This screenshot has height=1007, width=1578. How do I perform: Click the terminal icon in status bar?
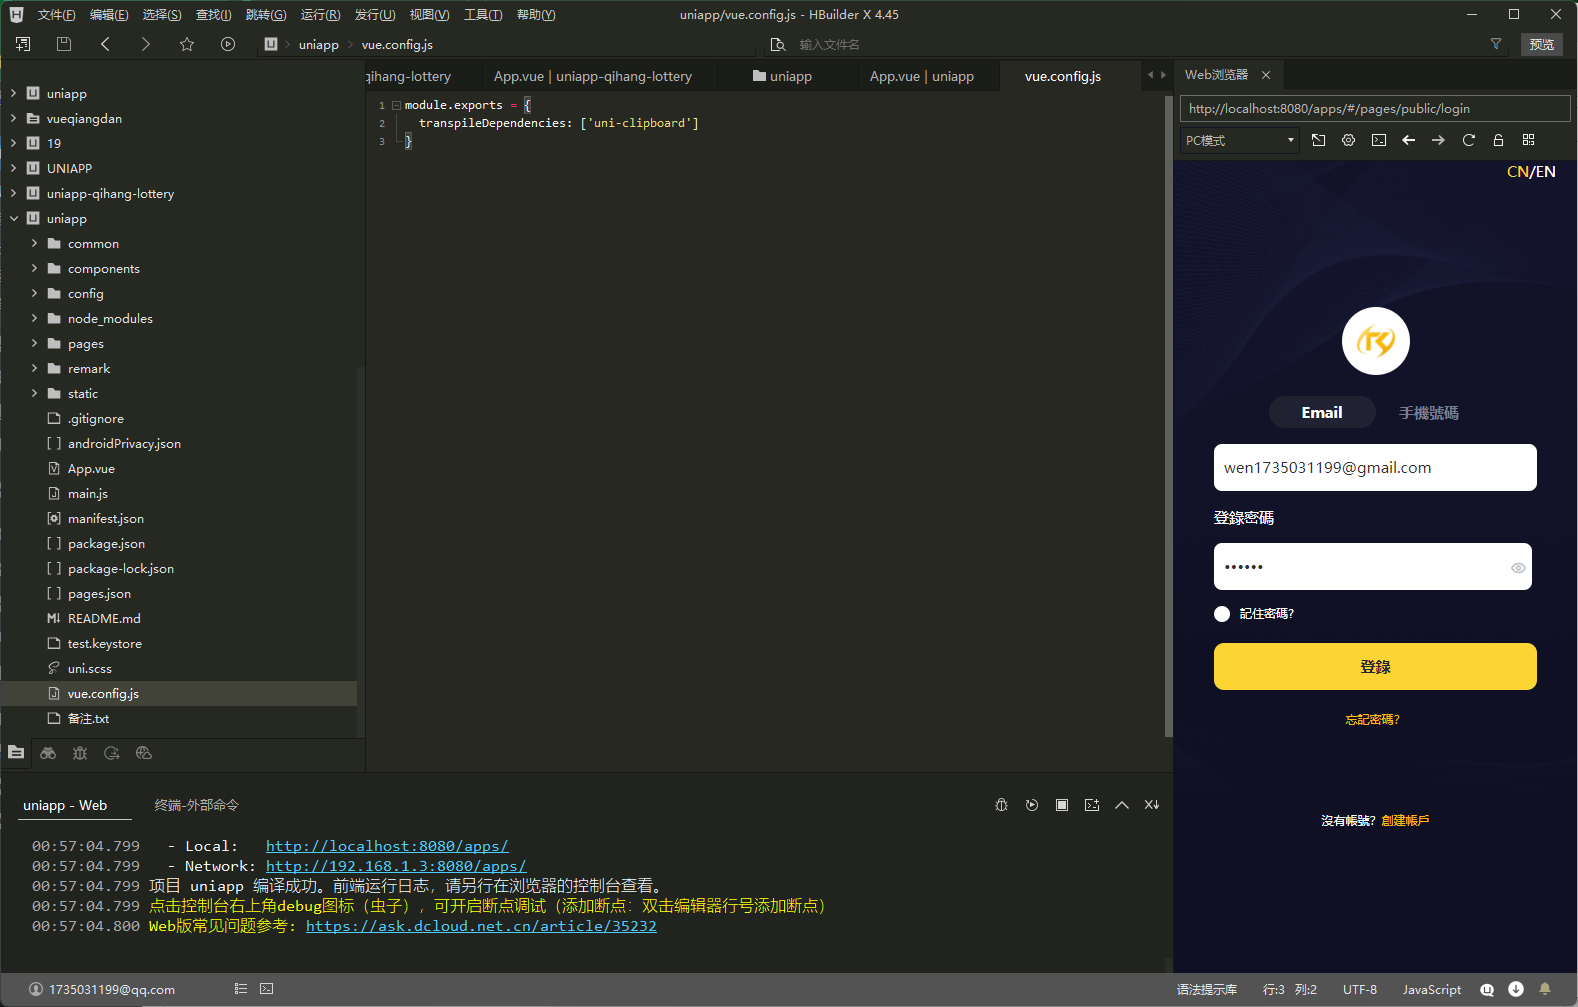tap(266, 989)
